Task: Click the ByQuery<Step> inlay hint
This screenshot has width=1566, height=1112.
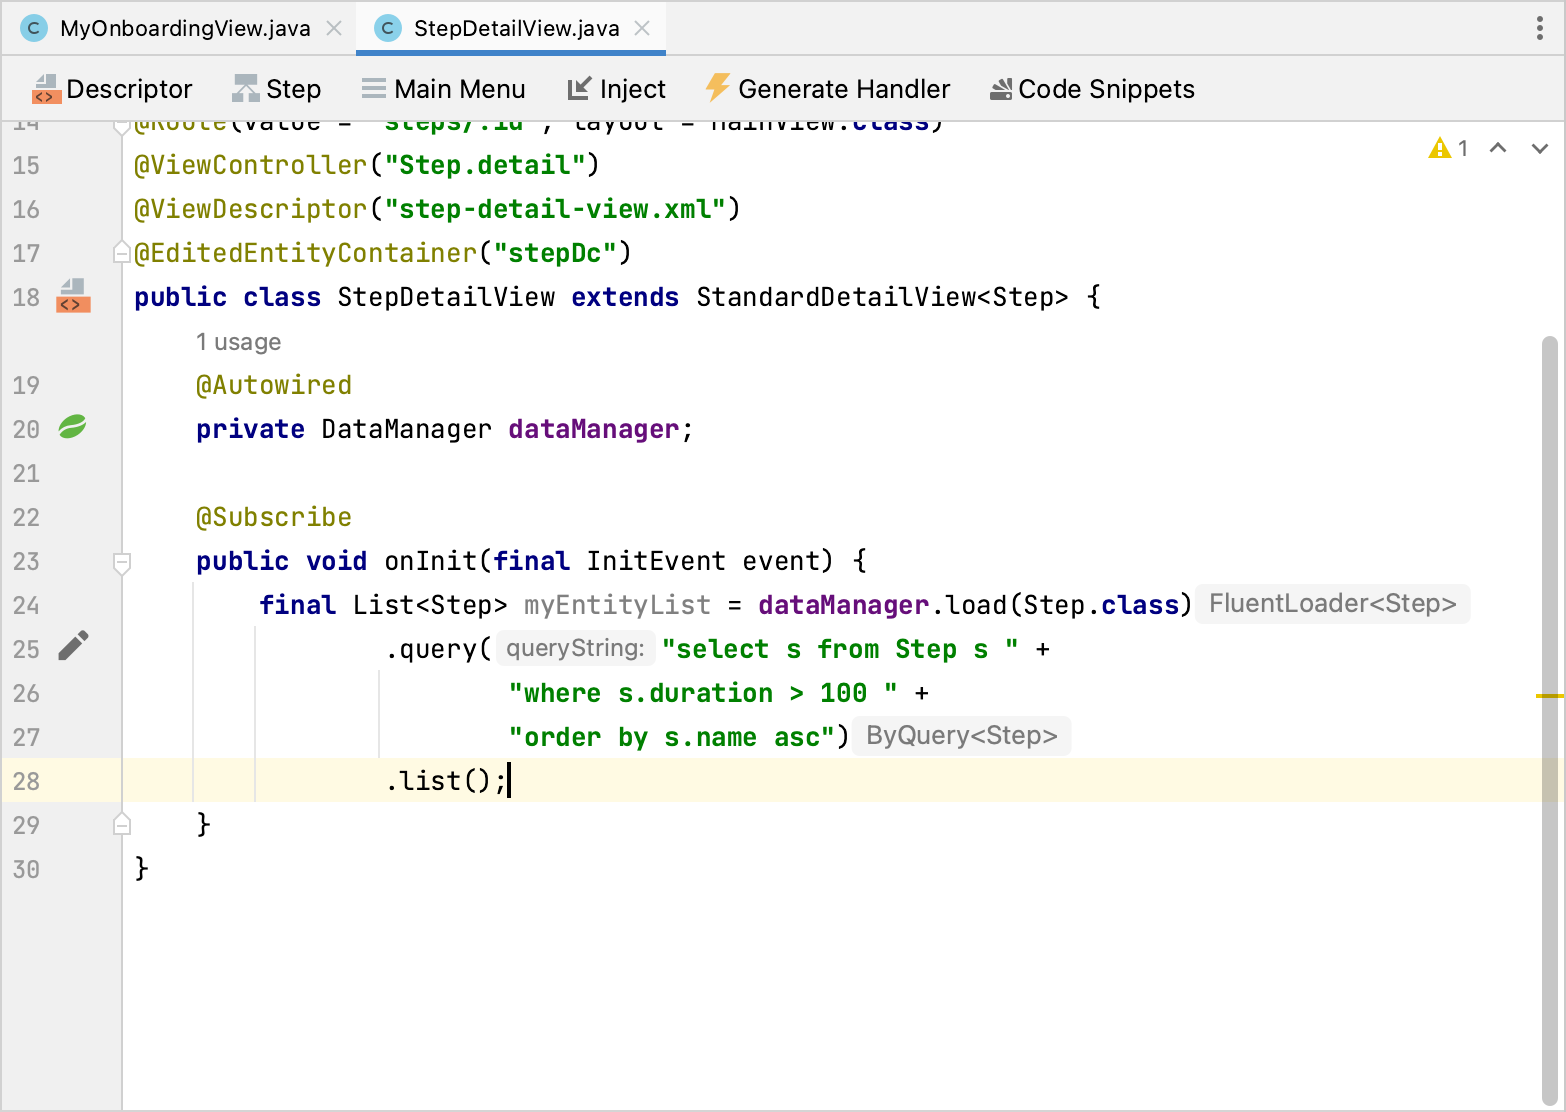Action: pyautogui.click(x=962, y=736)
